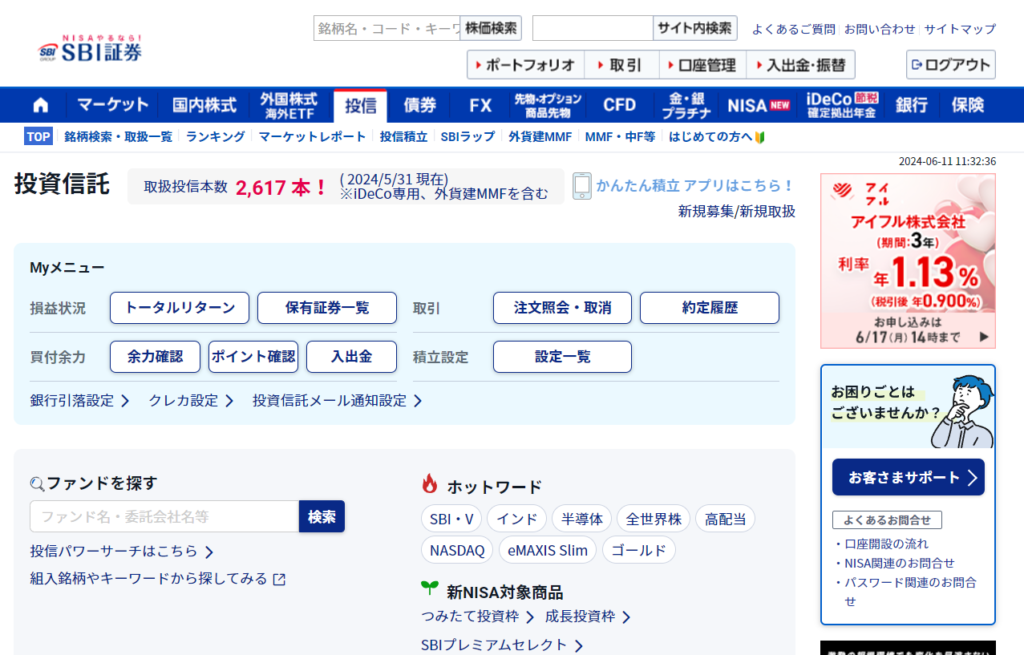Open the アイフル株式会社 bond advertisement banner

coord(907,261)
